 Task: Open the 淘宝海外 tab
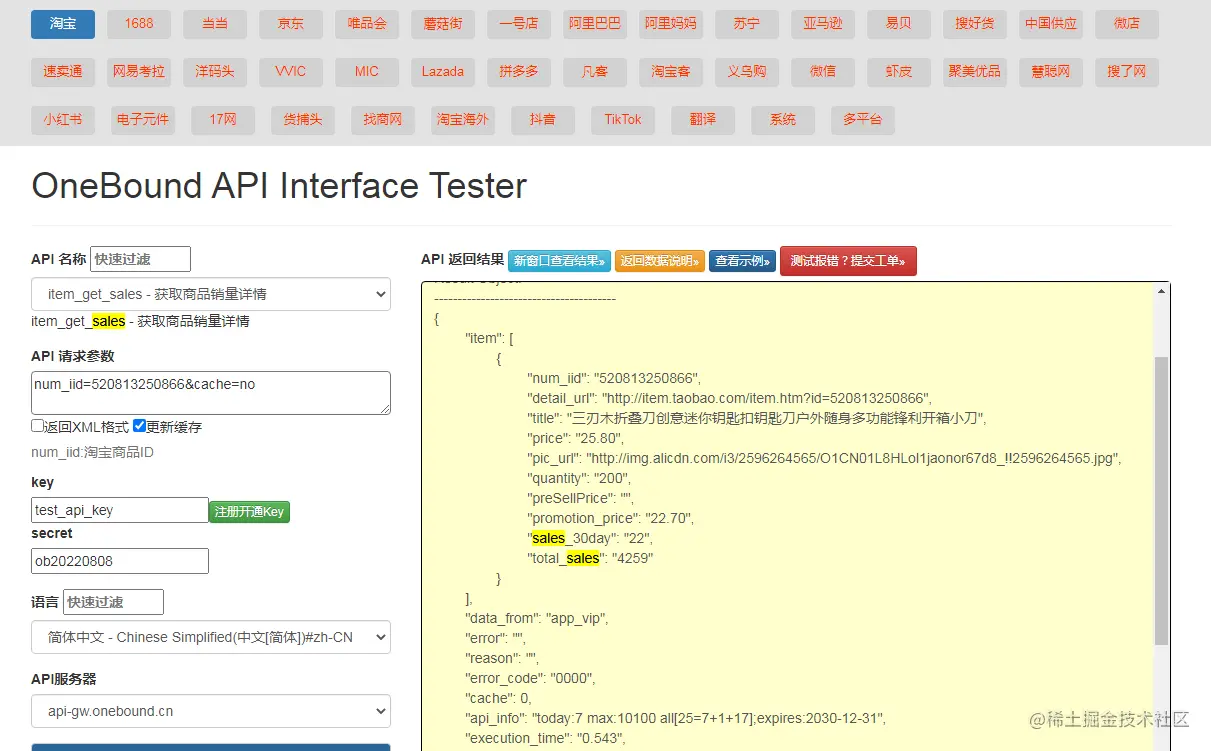(463, 120)
